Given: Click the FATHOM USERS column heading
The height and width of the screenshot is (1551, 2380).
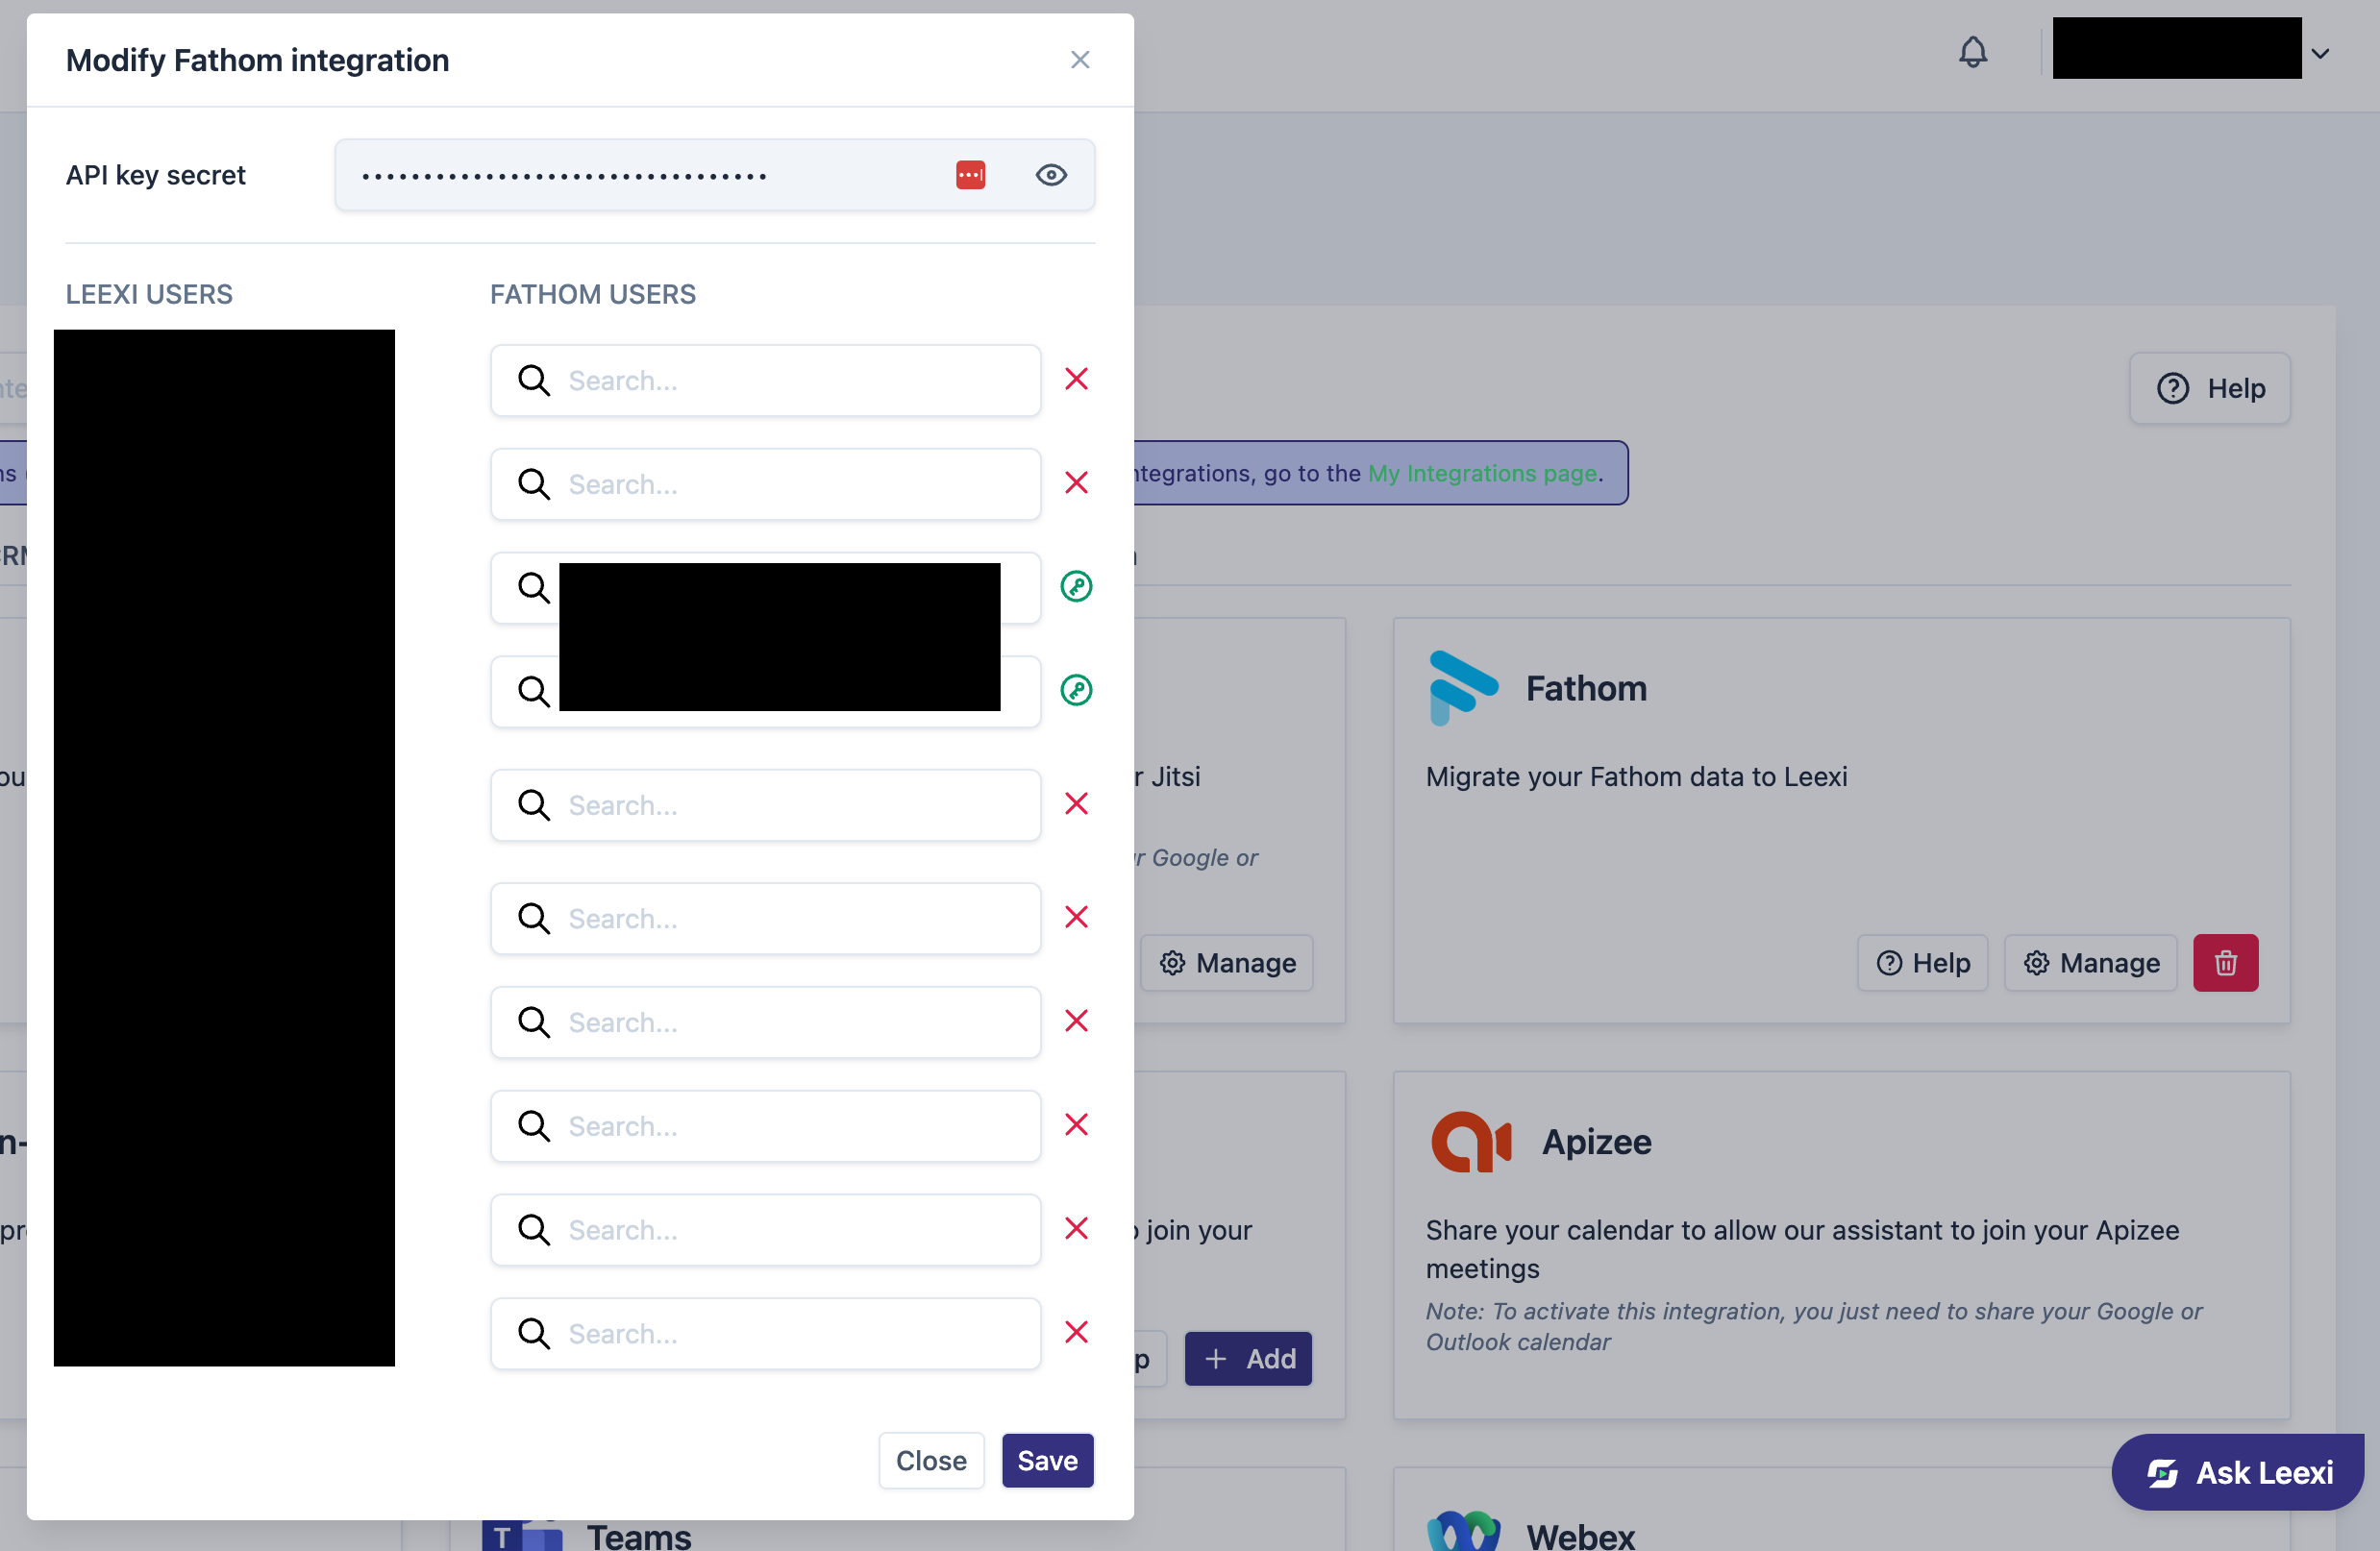Looking at the screenshot, I should pos(592,294).
